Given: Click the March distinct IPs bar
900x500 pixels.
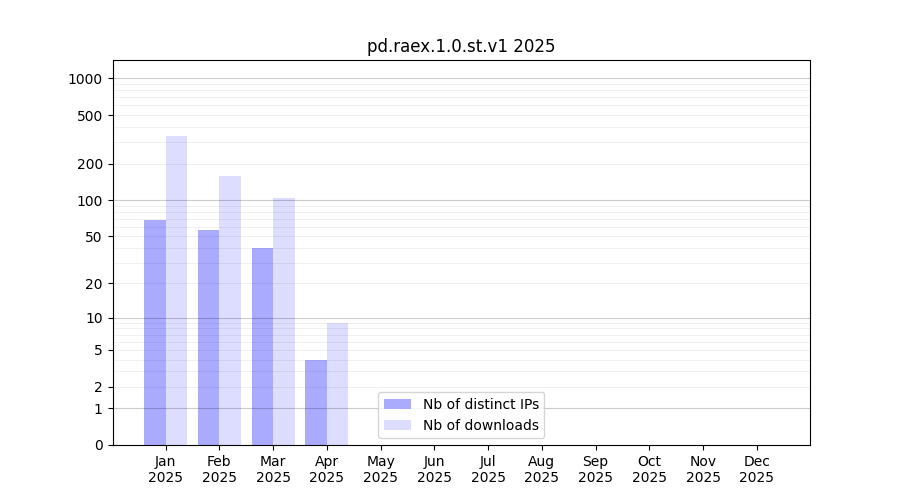Looking at the screenshot, I should point(262,346).
